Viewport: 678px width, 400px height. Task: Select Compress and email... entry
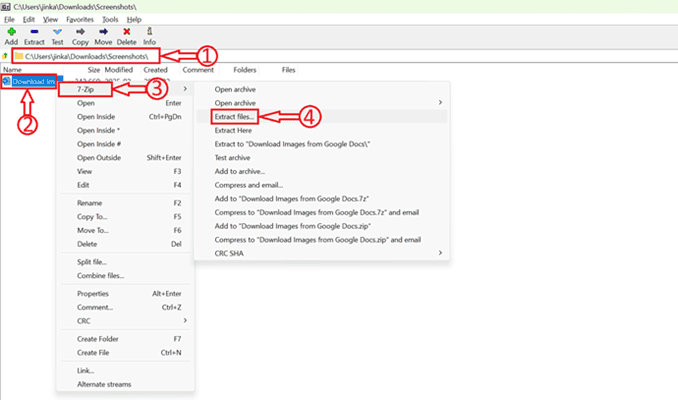point(322,185)
